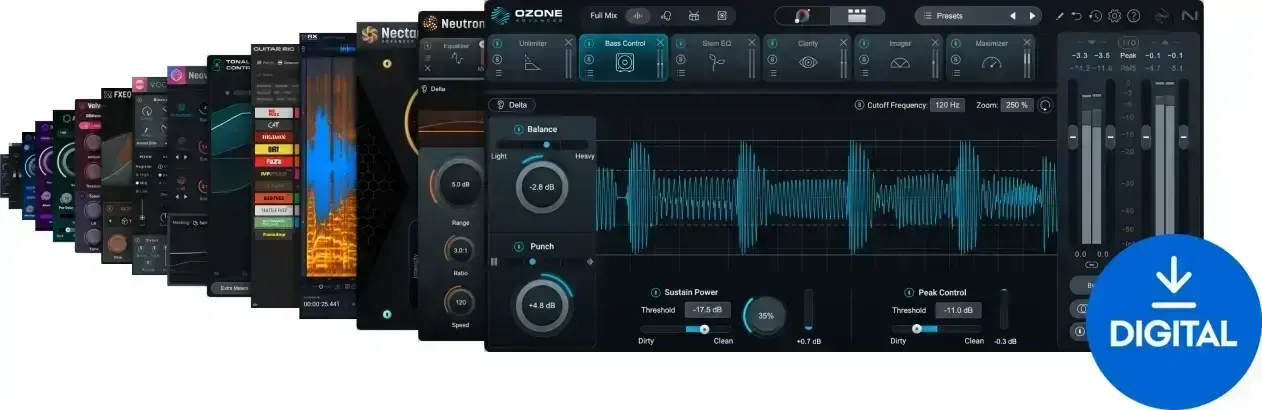Image resolution: width=1262 pixels, height=410 pixels.
Task: Toggle power on the Imager module
Action: [x=864, y=44]
